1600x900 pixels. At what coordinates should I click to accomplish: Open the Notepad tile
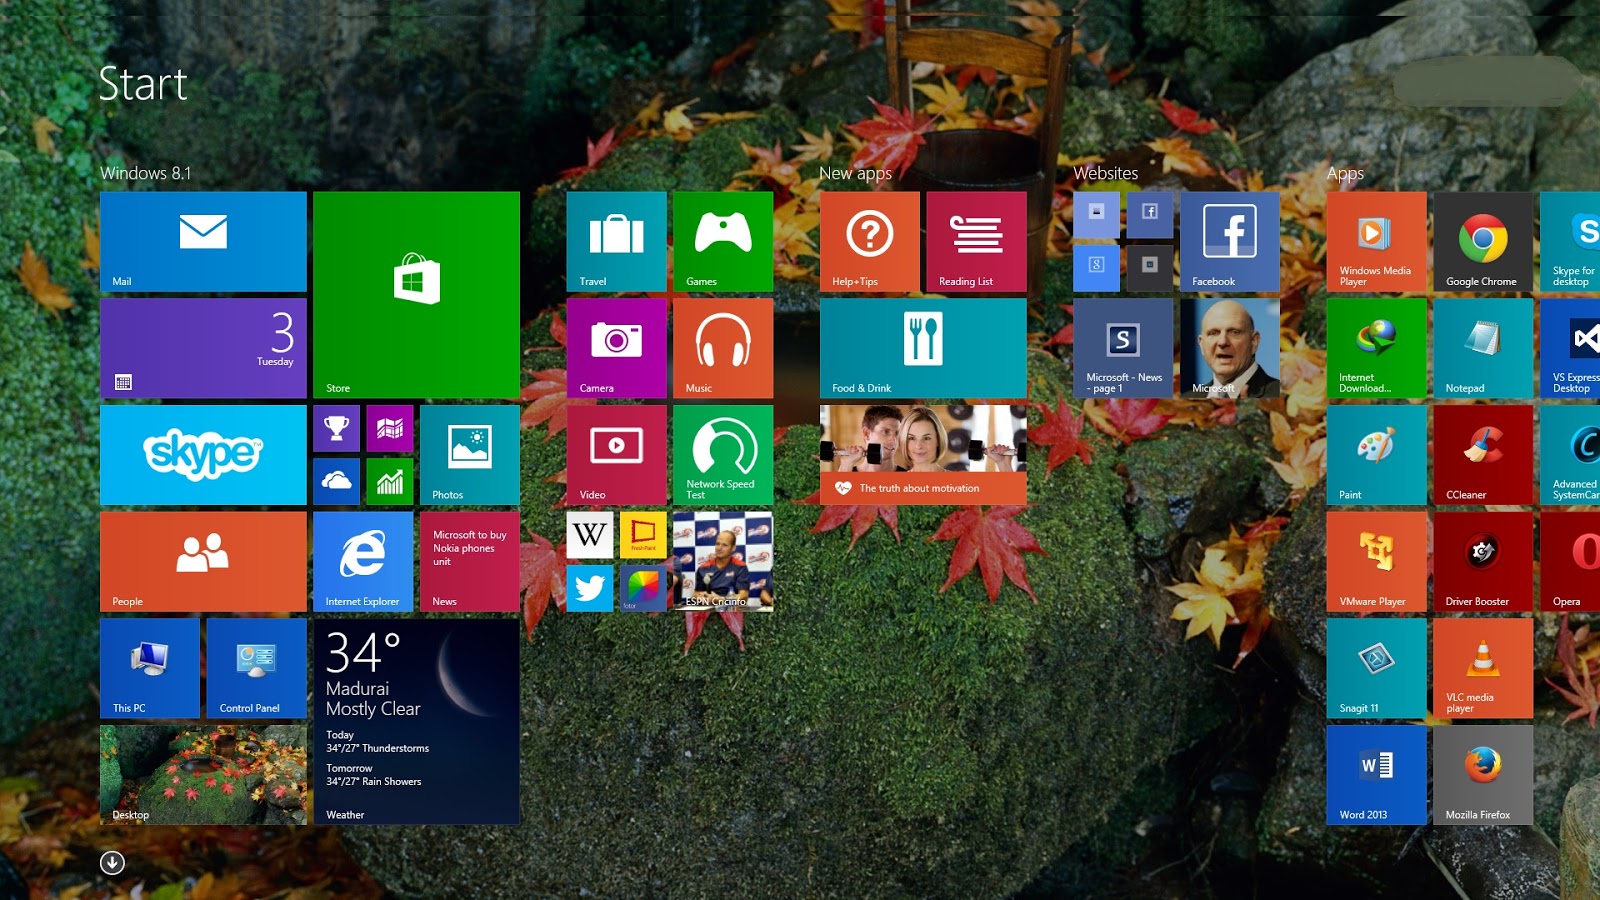(1483, 348)
